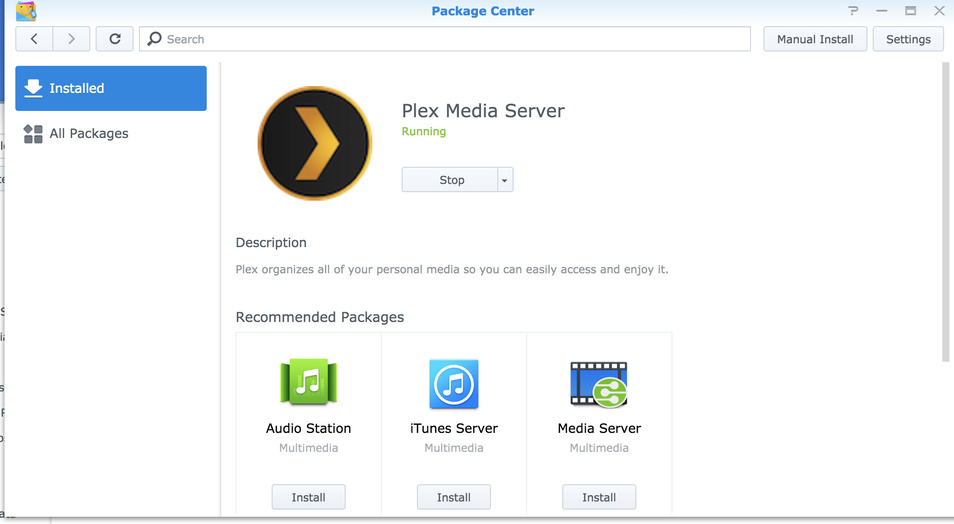Click the Recommended Packages heading

point(319,317)
